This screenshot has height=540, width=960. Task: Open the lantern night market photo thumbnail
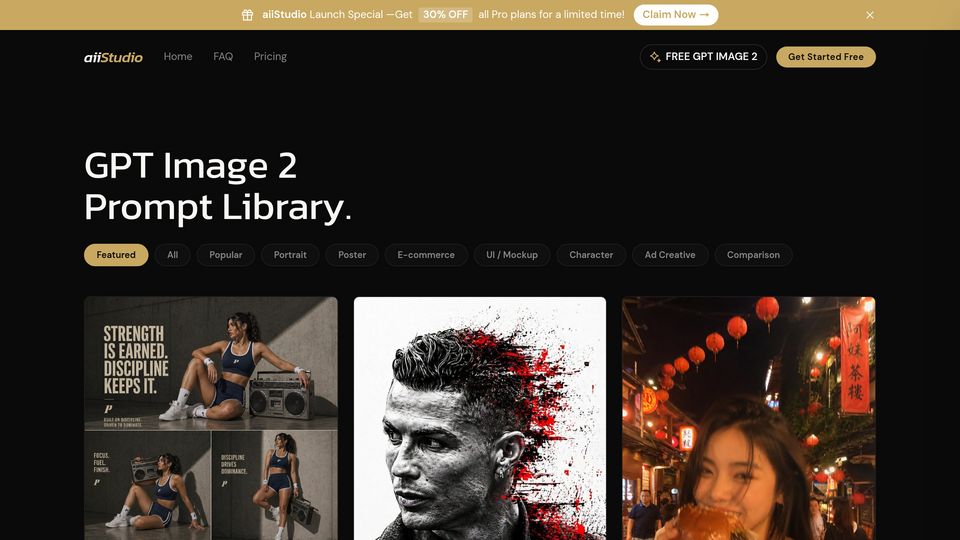point(749,418)
